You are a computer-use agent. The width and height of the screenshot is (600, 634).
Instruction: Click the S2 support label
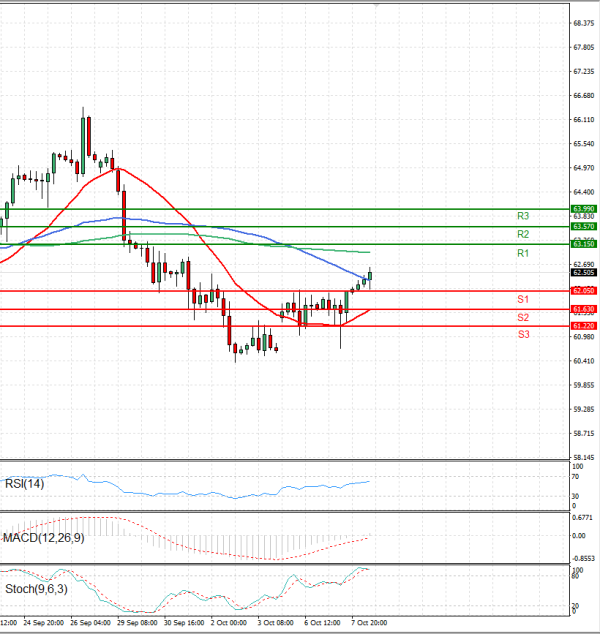click(522, 317)
